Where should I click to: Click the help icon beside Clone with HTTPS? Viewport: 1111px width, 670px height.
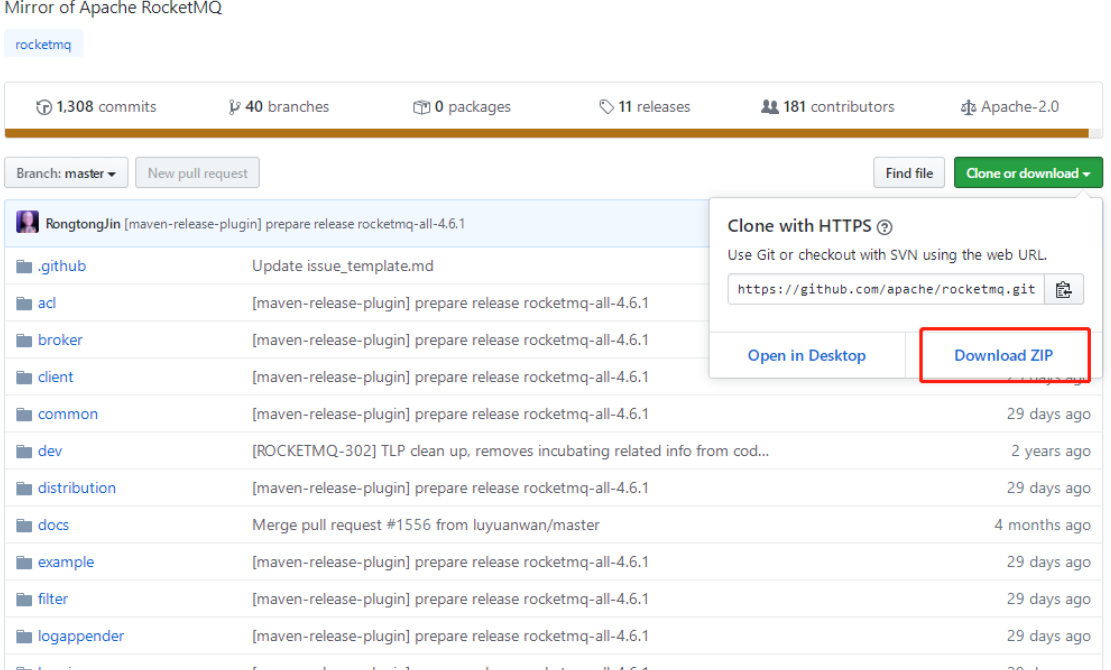click(x=884, y=227)
